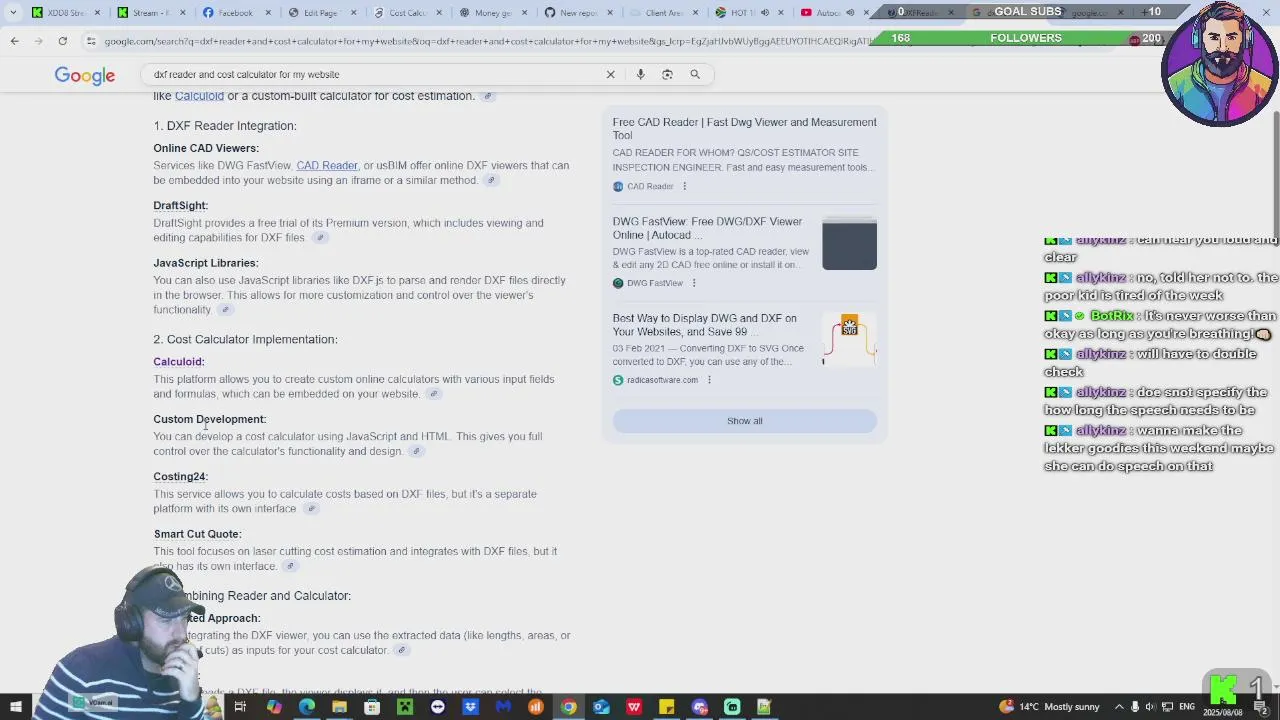Click source link icon after Calculoid paragraph

click(x=433, y=394)
